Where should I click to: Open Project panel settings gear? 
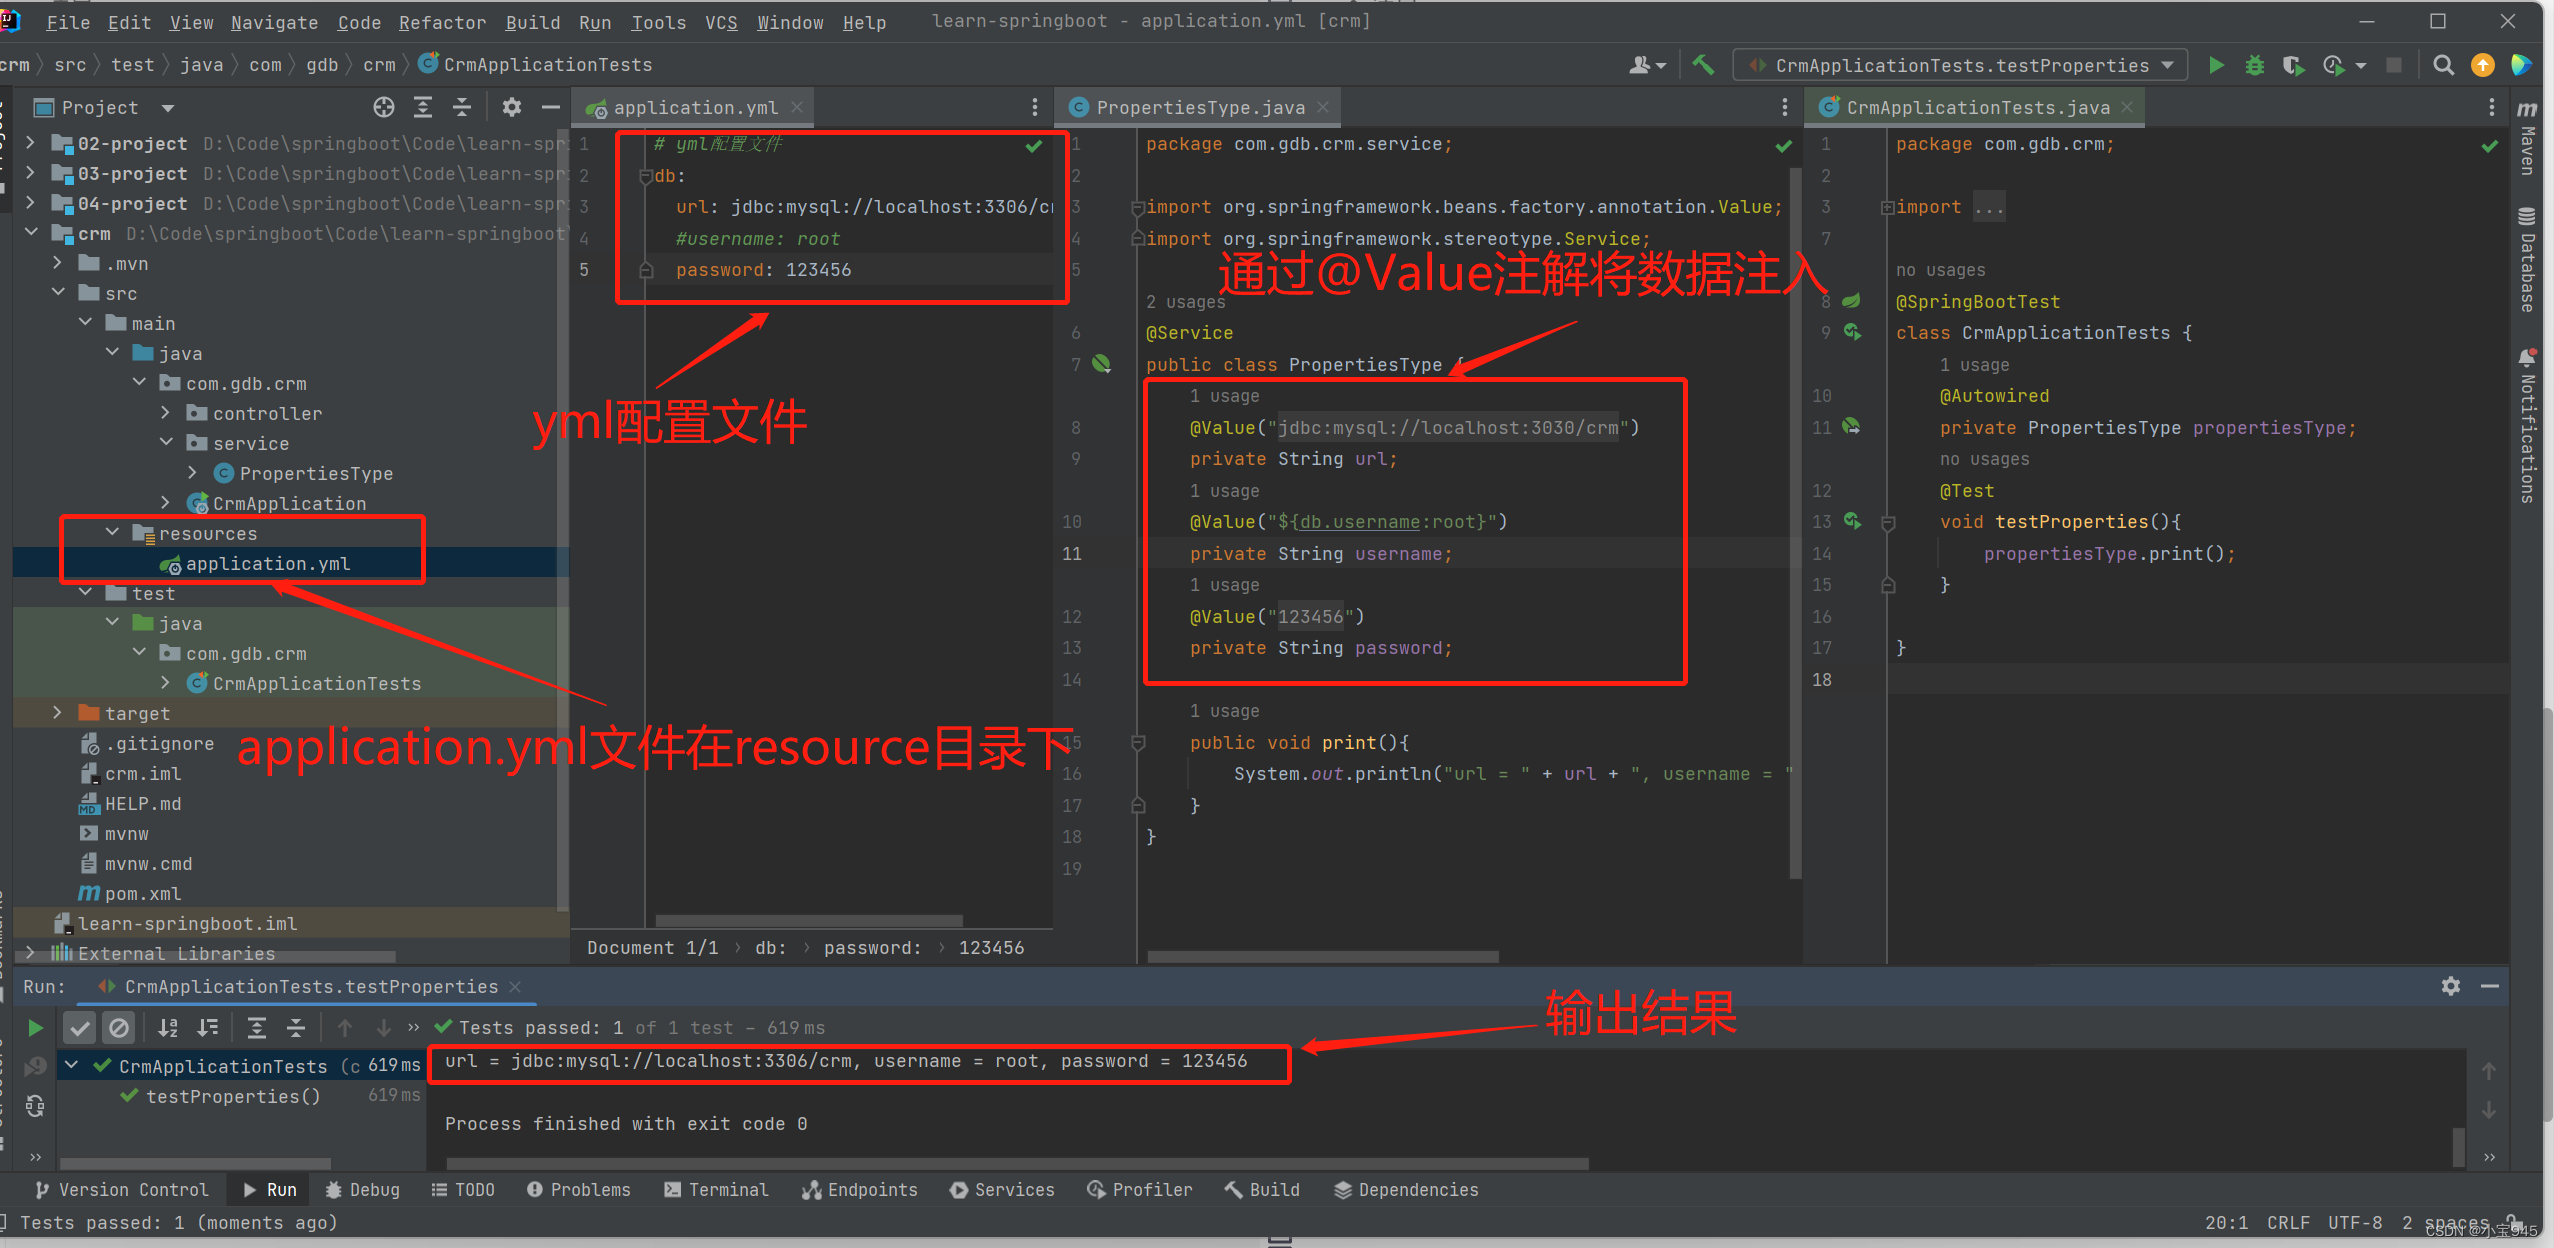(x=512, y=107)
